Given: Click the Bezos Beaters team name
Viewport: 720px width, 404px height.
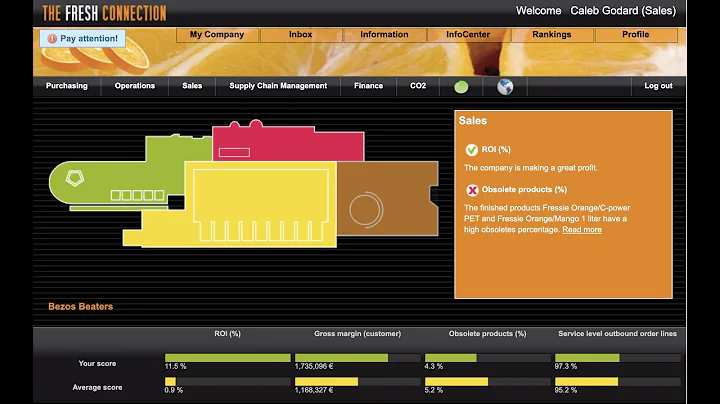Looking at the screenshot, I should coord(81,307).
